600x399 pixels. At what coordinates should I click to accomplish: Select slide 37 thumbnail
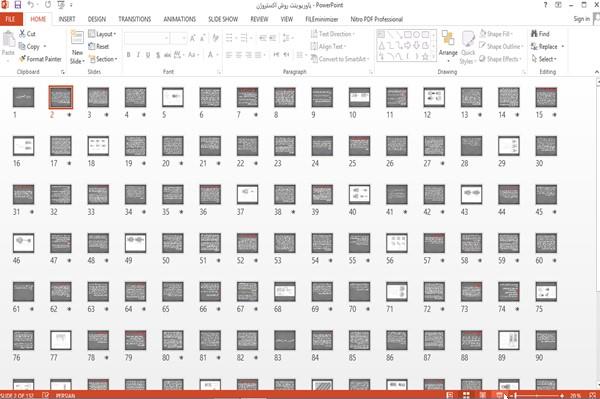(247, 194)
